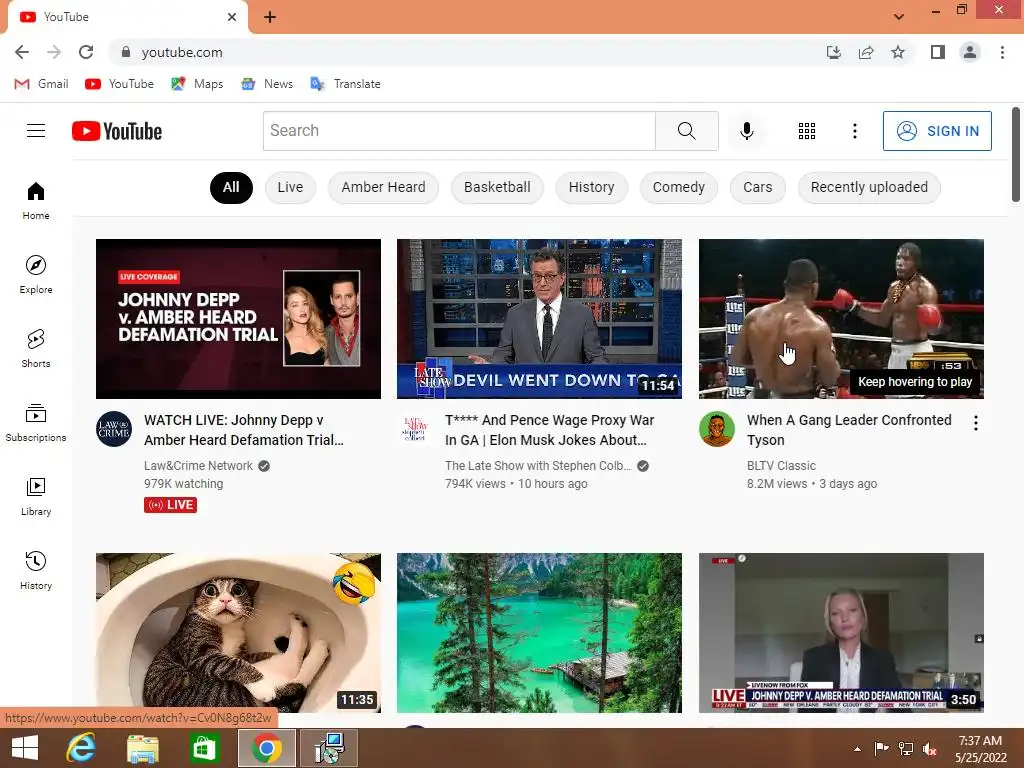
Task: Select the All filter chip
Action: coord(231,187)
